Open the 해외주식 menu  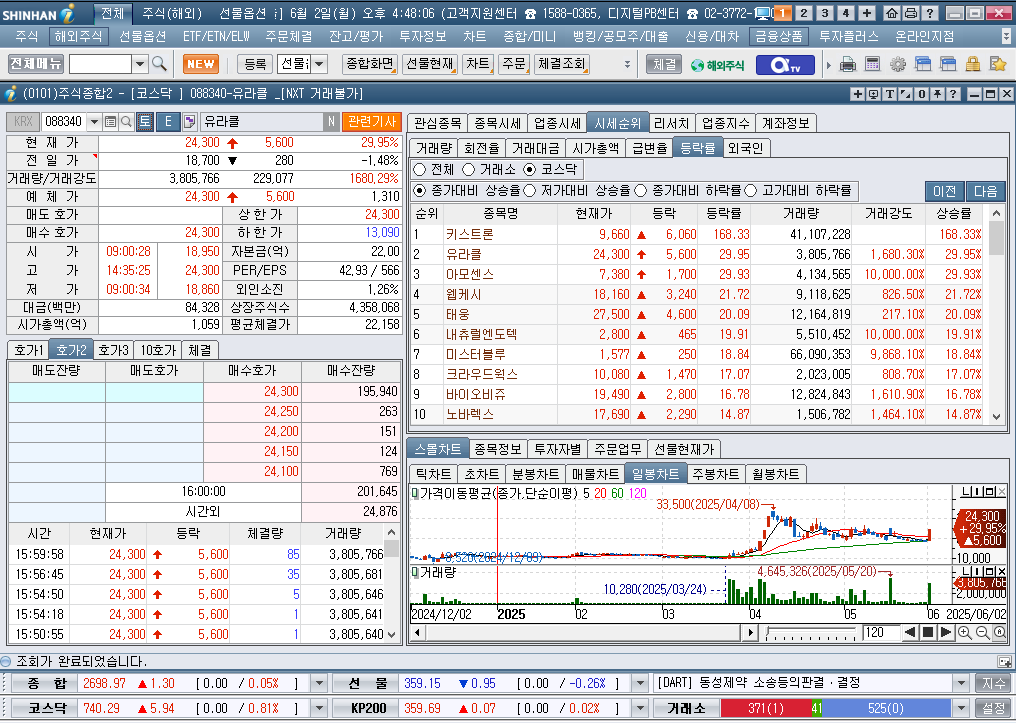[x=78, y=36]
